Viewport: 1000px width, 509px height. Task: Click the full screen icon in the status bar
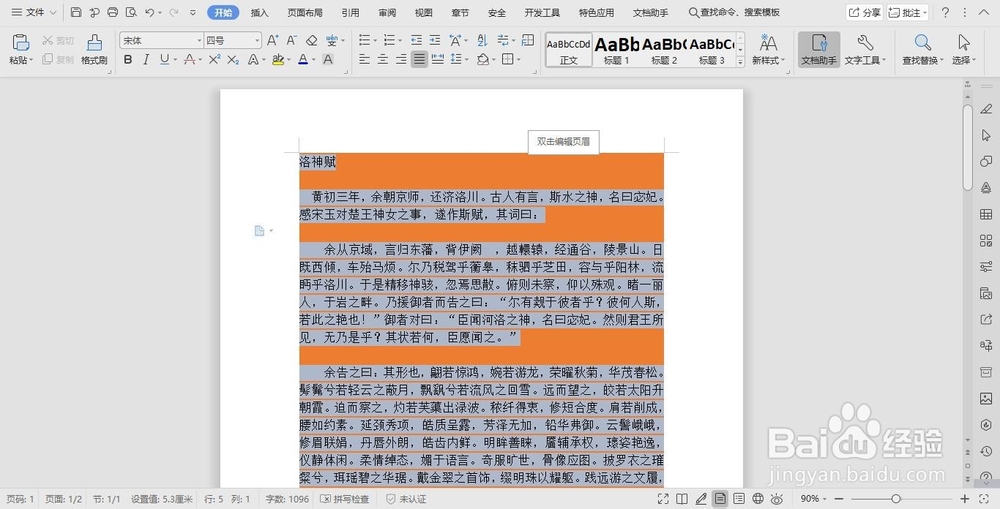[x=663, y=499]
